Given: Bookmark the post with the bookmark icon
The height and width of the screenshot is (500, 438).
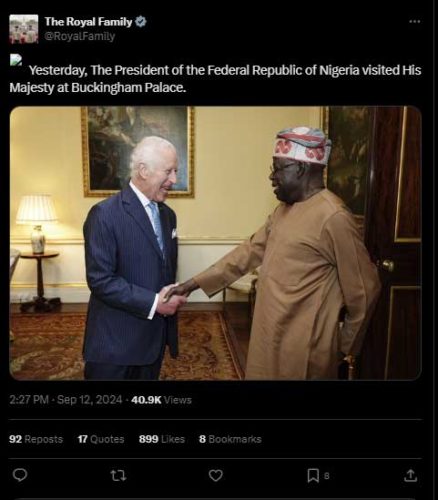Looking at the screenshot, I should 313,476.
